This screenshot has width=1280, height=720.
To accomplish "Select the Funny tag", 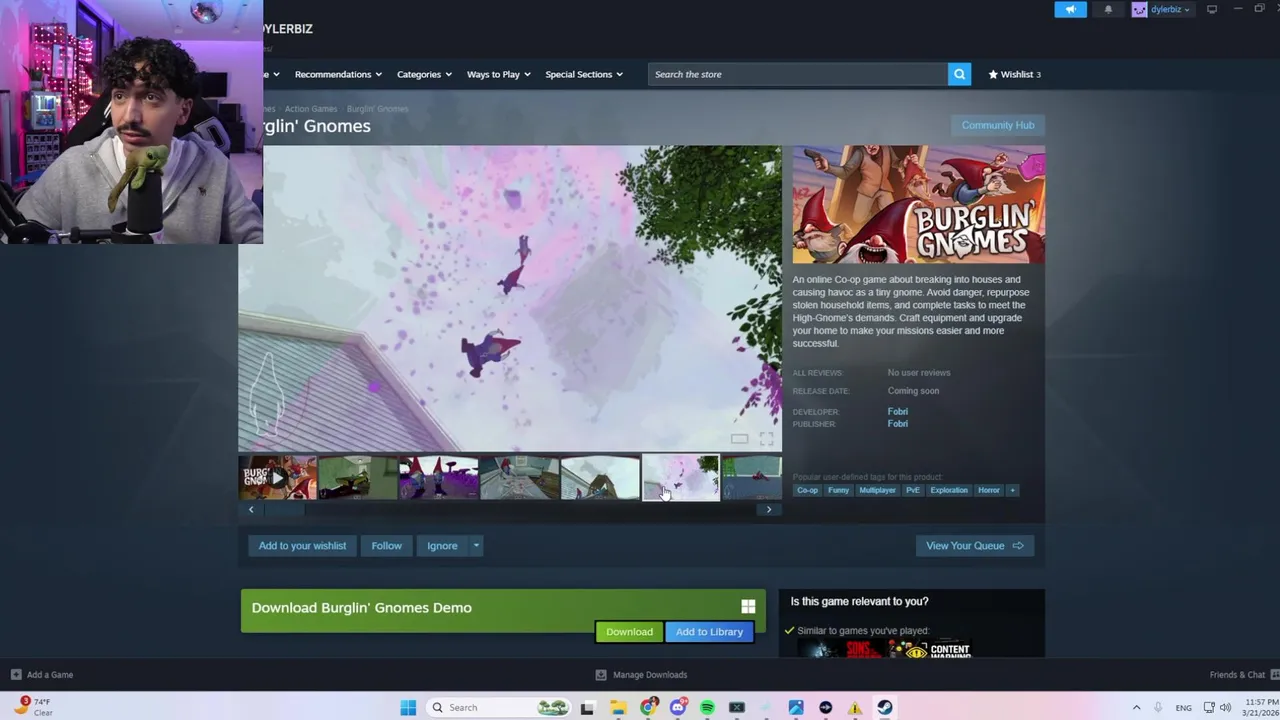I will click(x=838, y=490).
